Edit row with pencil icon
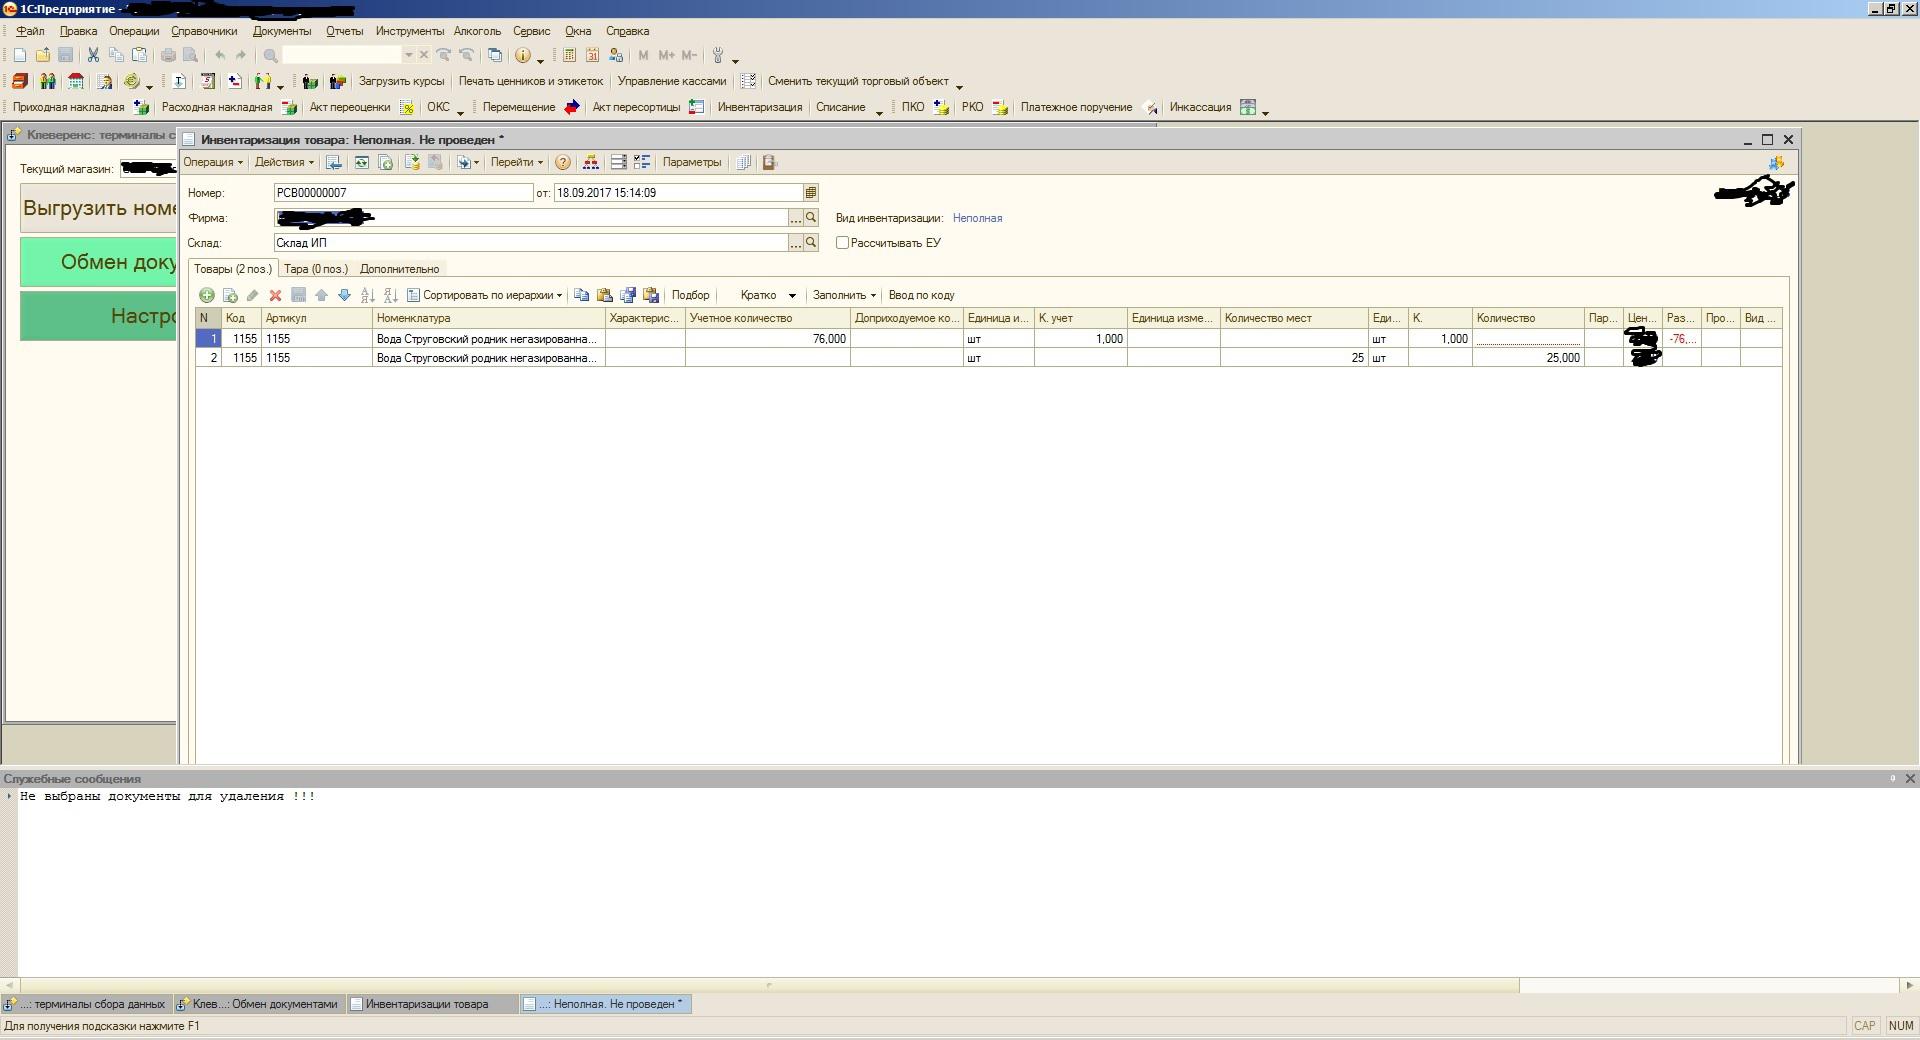This screenshot has height=1040, width=1920. 252,295
